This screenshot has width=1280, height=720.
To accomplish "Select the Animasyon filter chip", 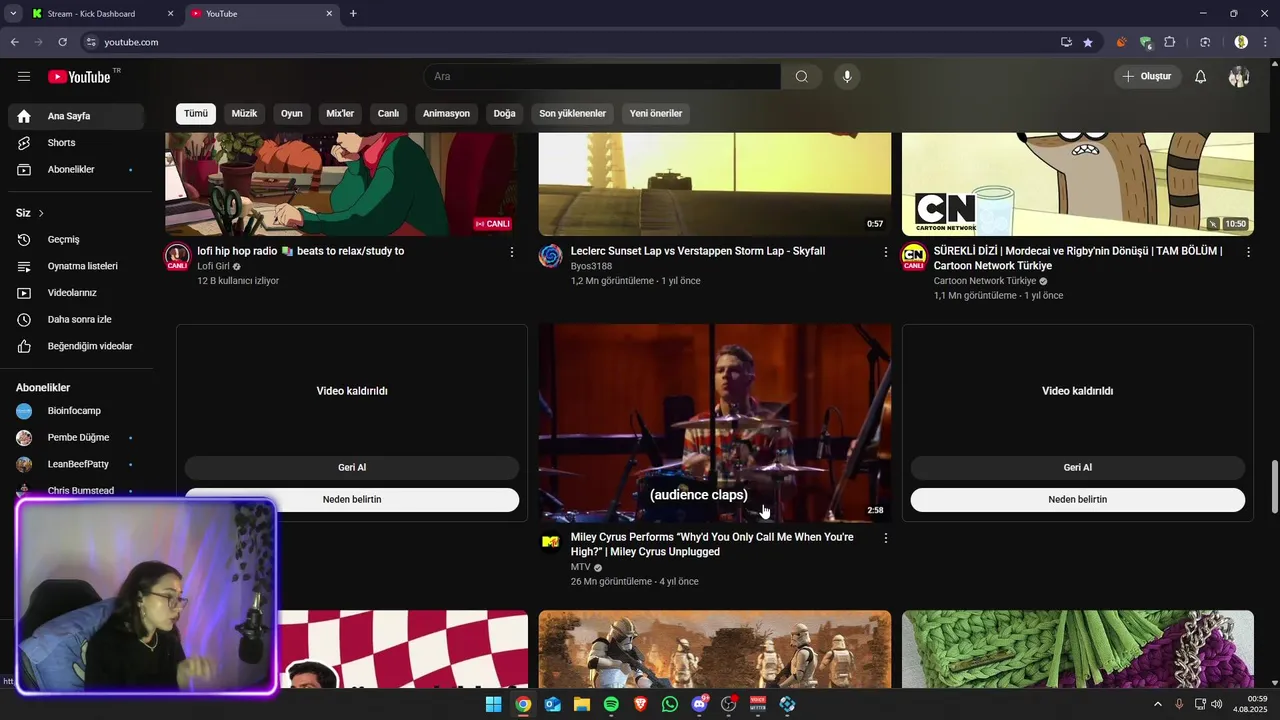I will pos(446,114).
